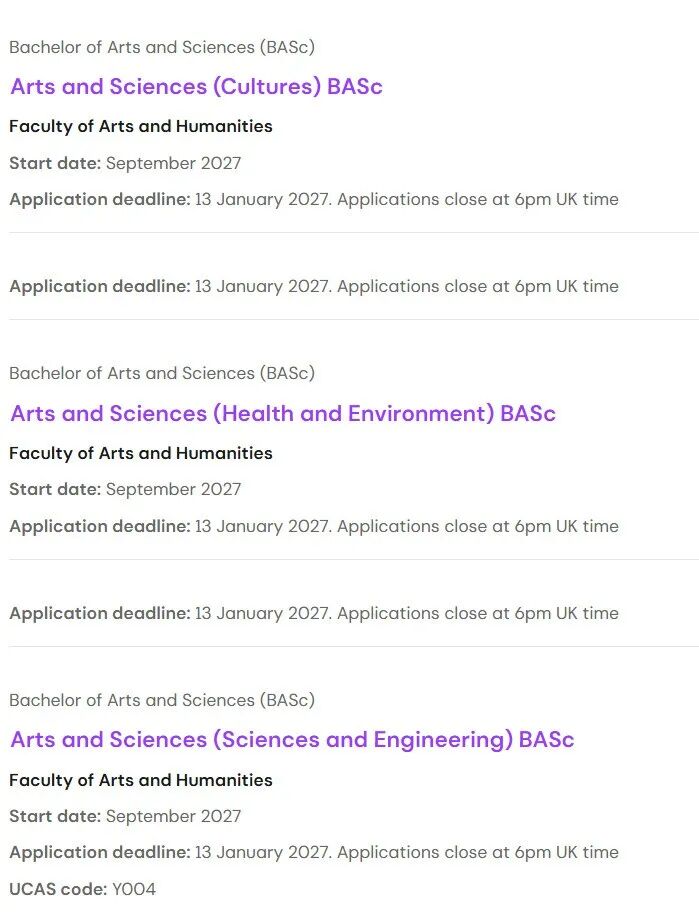The height and width of the screenshot is (921, 699).
Task: Click the degree type label above Sciences and Engineering
Action: [x=162, y=700]
